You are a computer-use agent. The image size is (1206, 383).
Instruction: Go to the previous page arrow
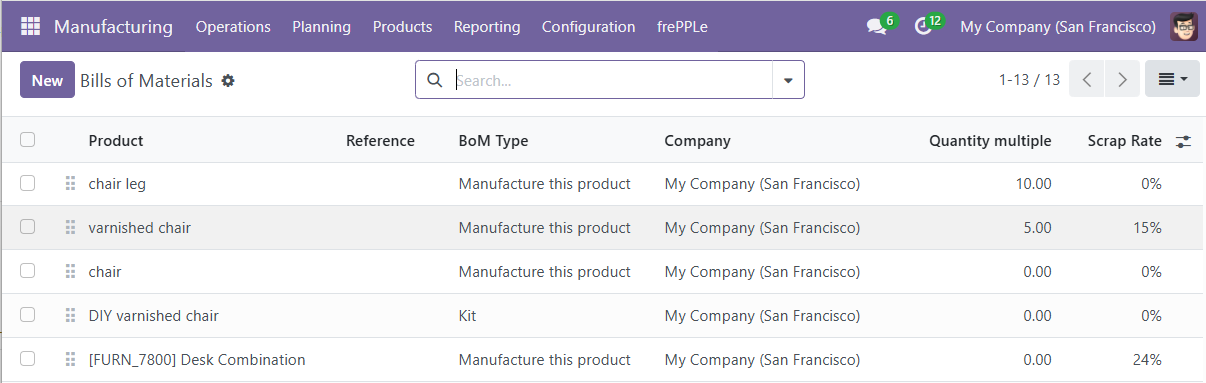pos(1087,80)
